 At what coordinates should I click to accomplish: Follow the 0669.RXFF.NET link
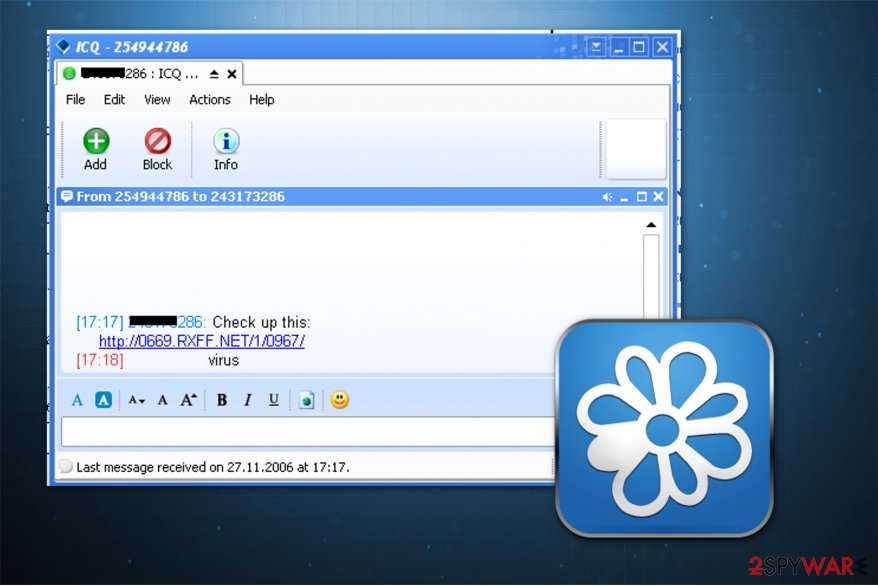pos(202,341)
